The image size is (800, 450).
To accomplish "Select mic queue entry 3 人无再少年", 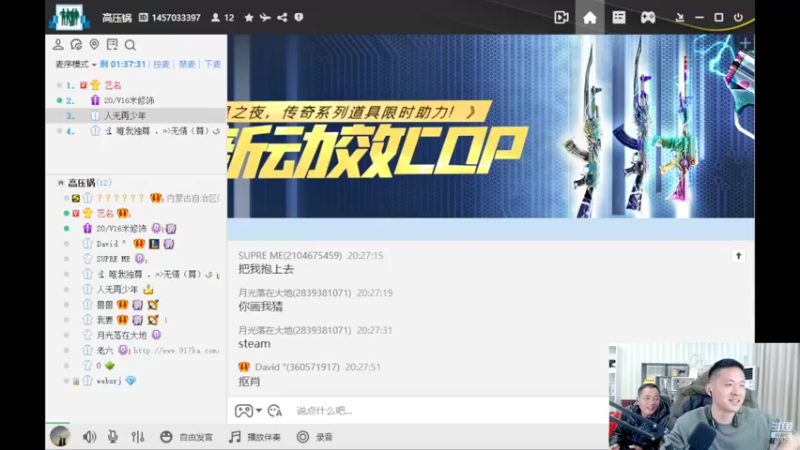I will 136,116.
